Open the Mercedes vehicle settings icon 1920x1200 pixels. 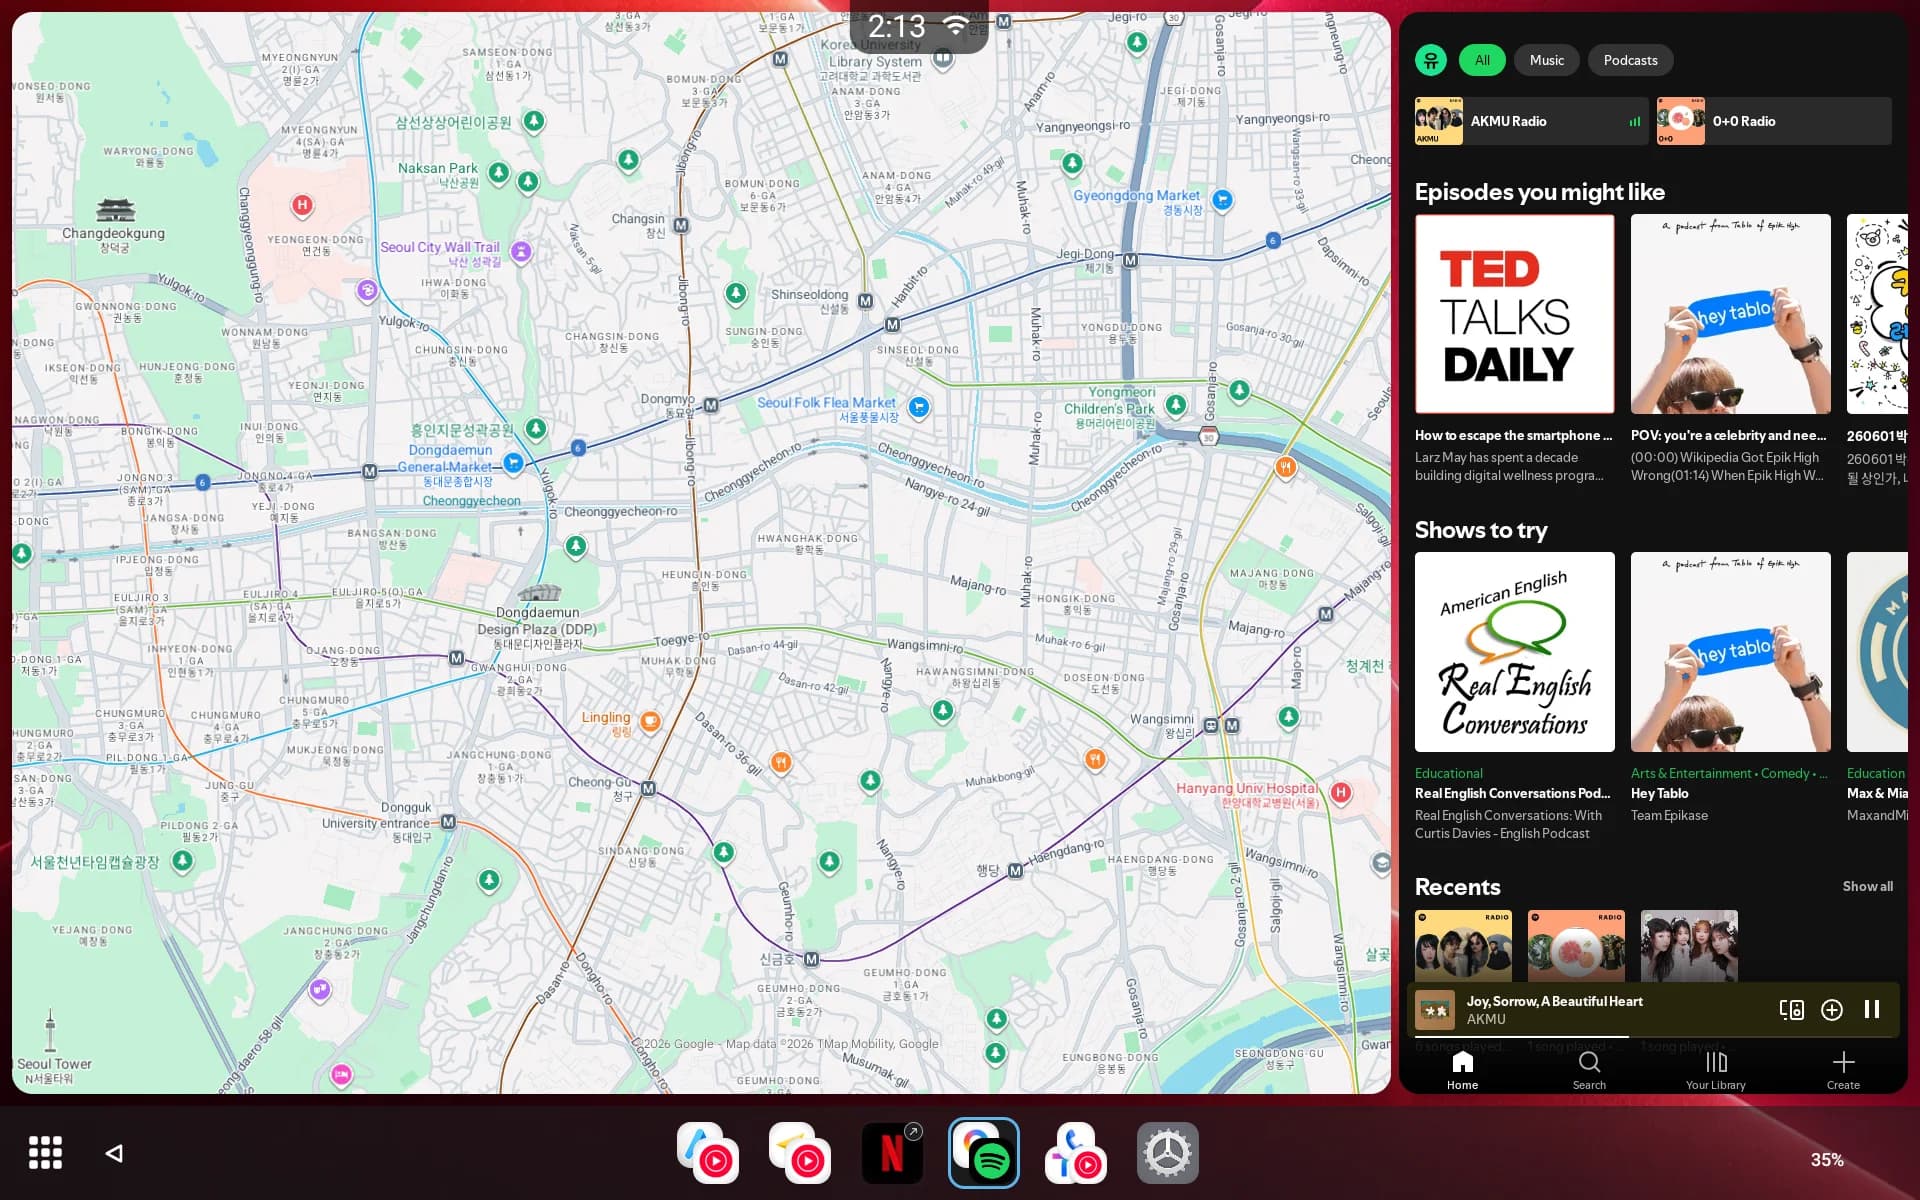tap(1168, 1153)
